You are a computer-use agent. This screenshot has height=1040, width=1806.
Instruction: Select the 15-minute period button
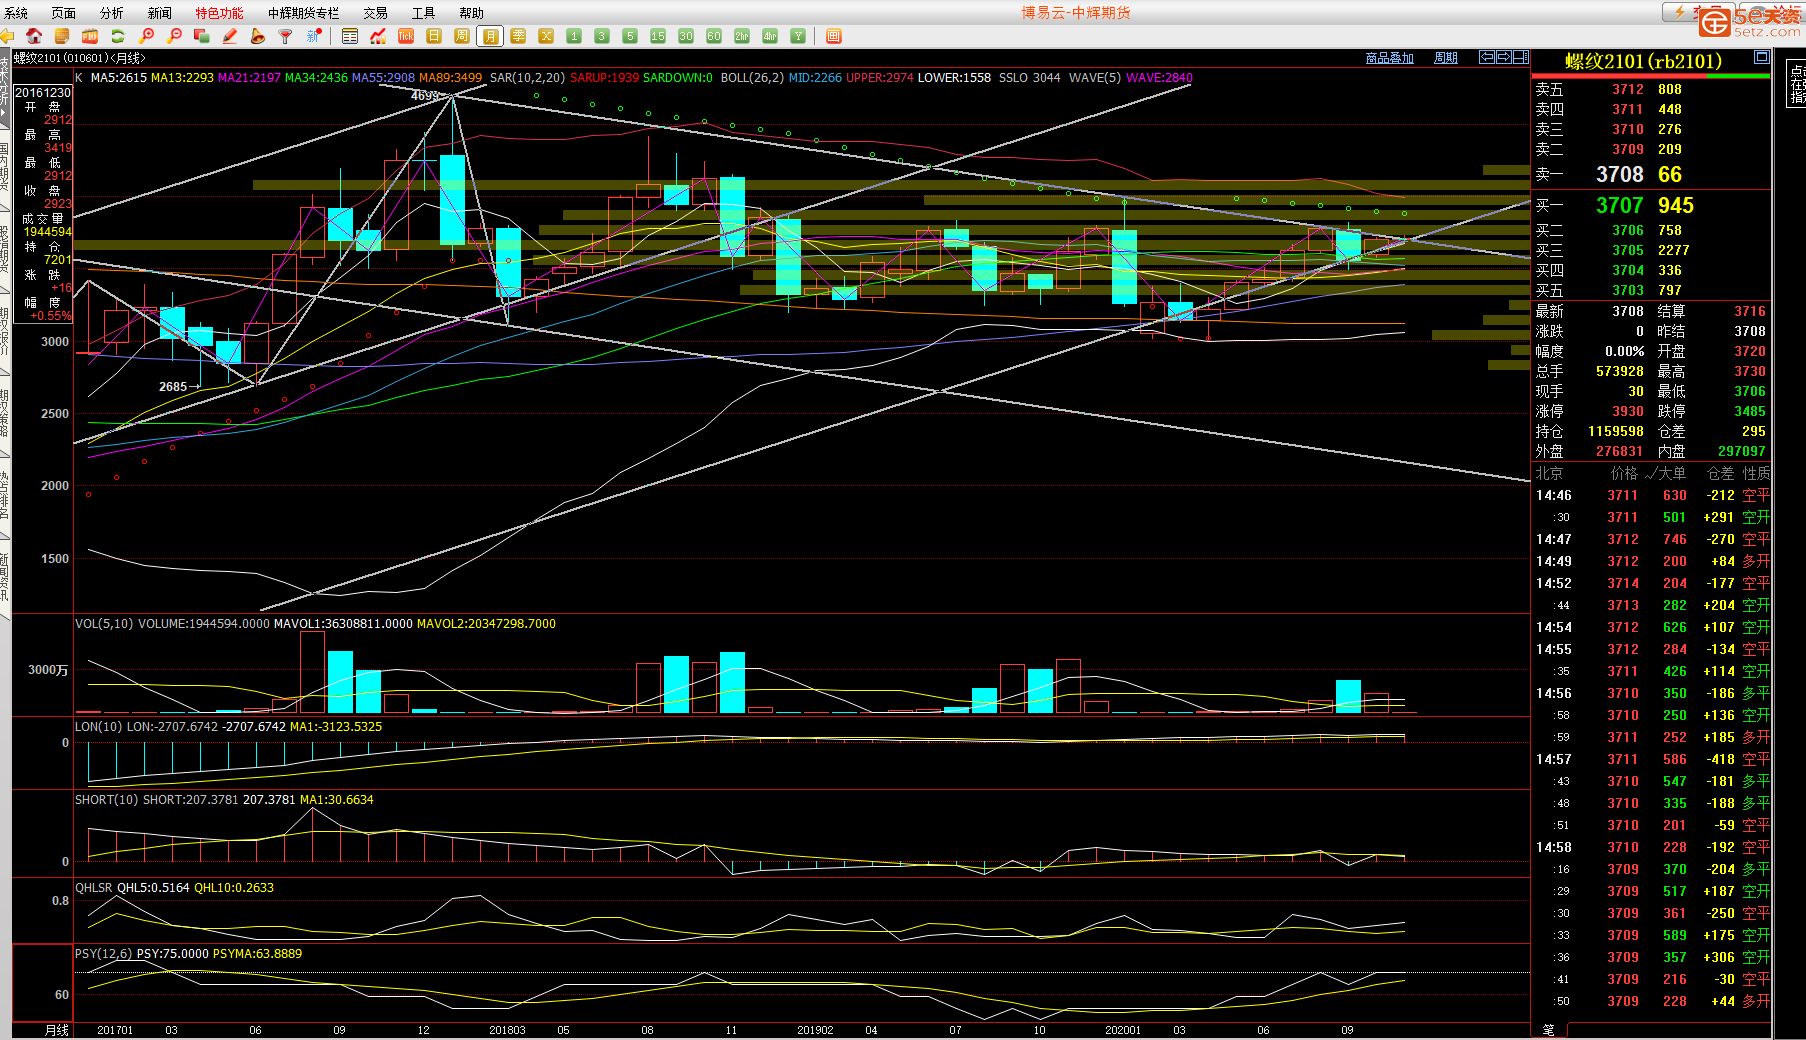658,36
